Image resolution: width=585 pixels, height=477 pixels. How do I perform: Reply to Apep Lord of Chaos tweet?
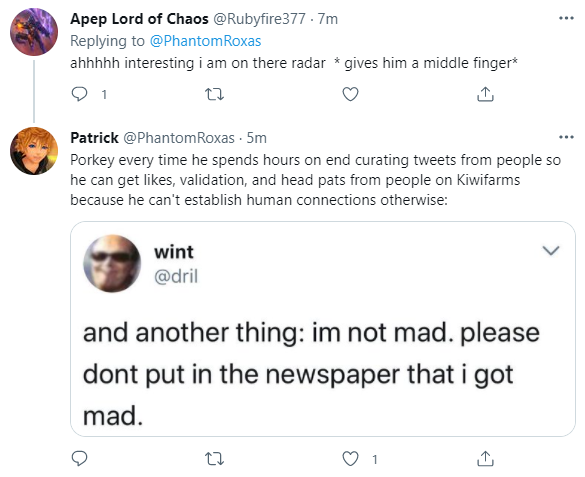tap(79, 94)
